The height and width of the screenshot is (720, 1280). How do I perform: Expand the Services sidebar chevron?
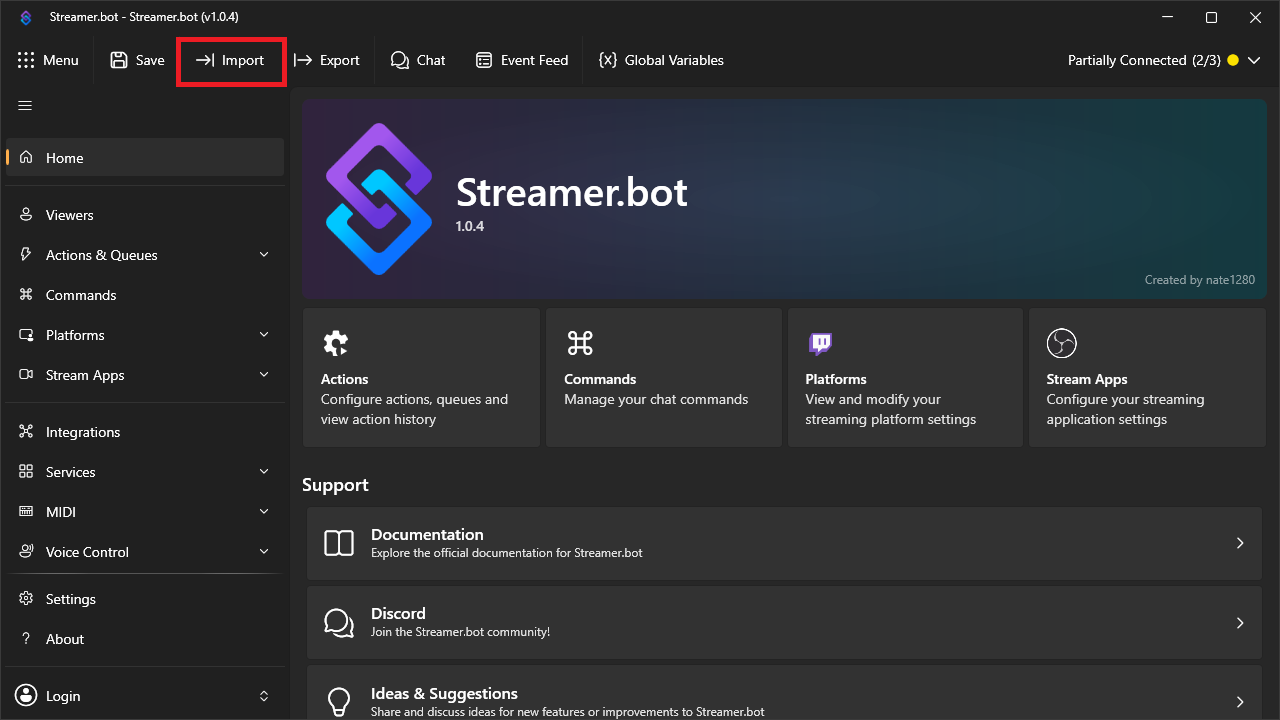point(264,472)
